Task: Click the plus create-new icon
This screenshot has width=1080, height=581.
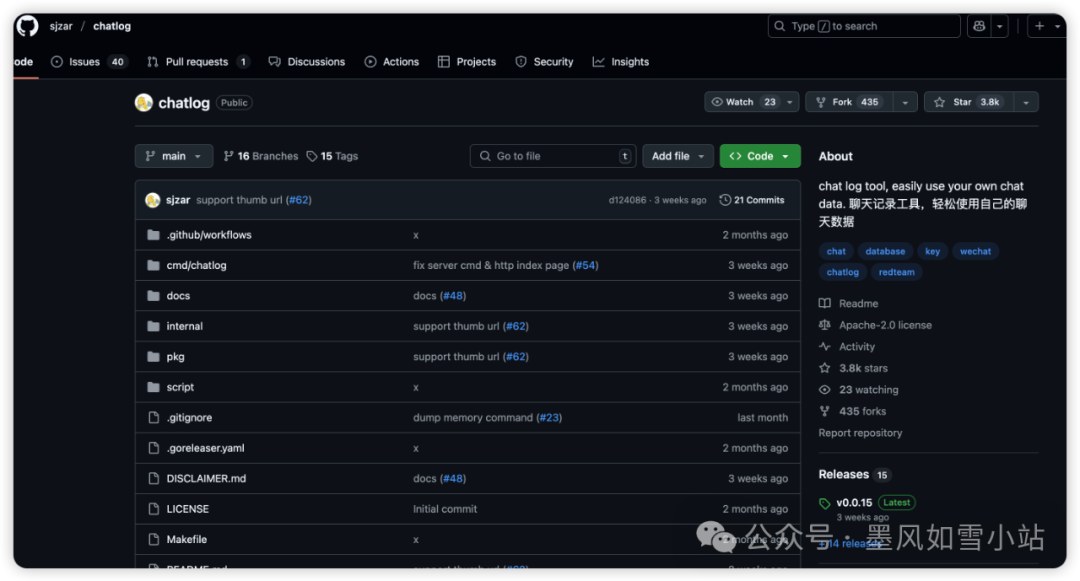Action: (x=1039, y=26)
